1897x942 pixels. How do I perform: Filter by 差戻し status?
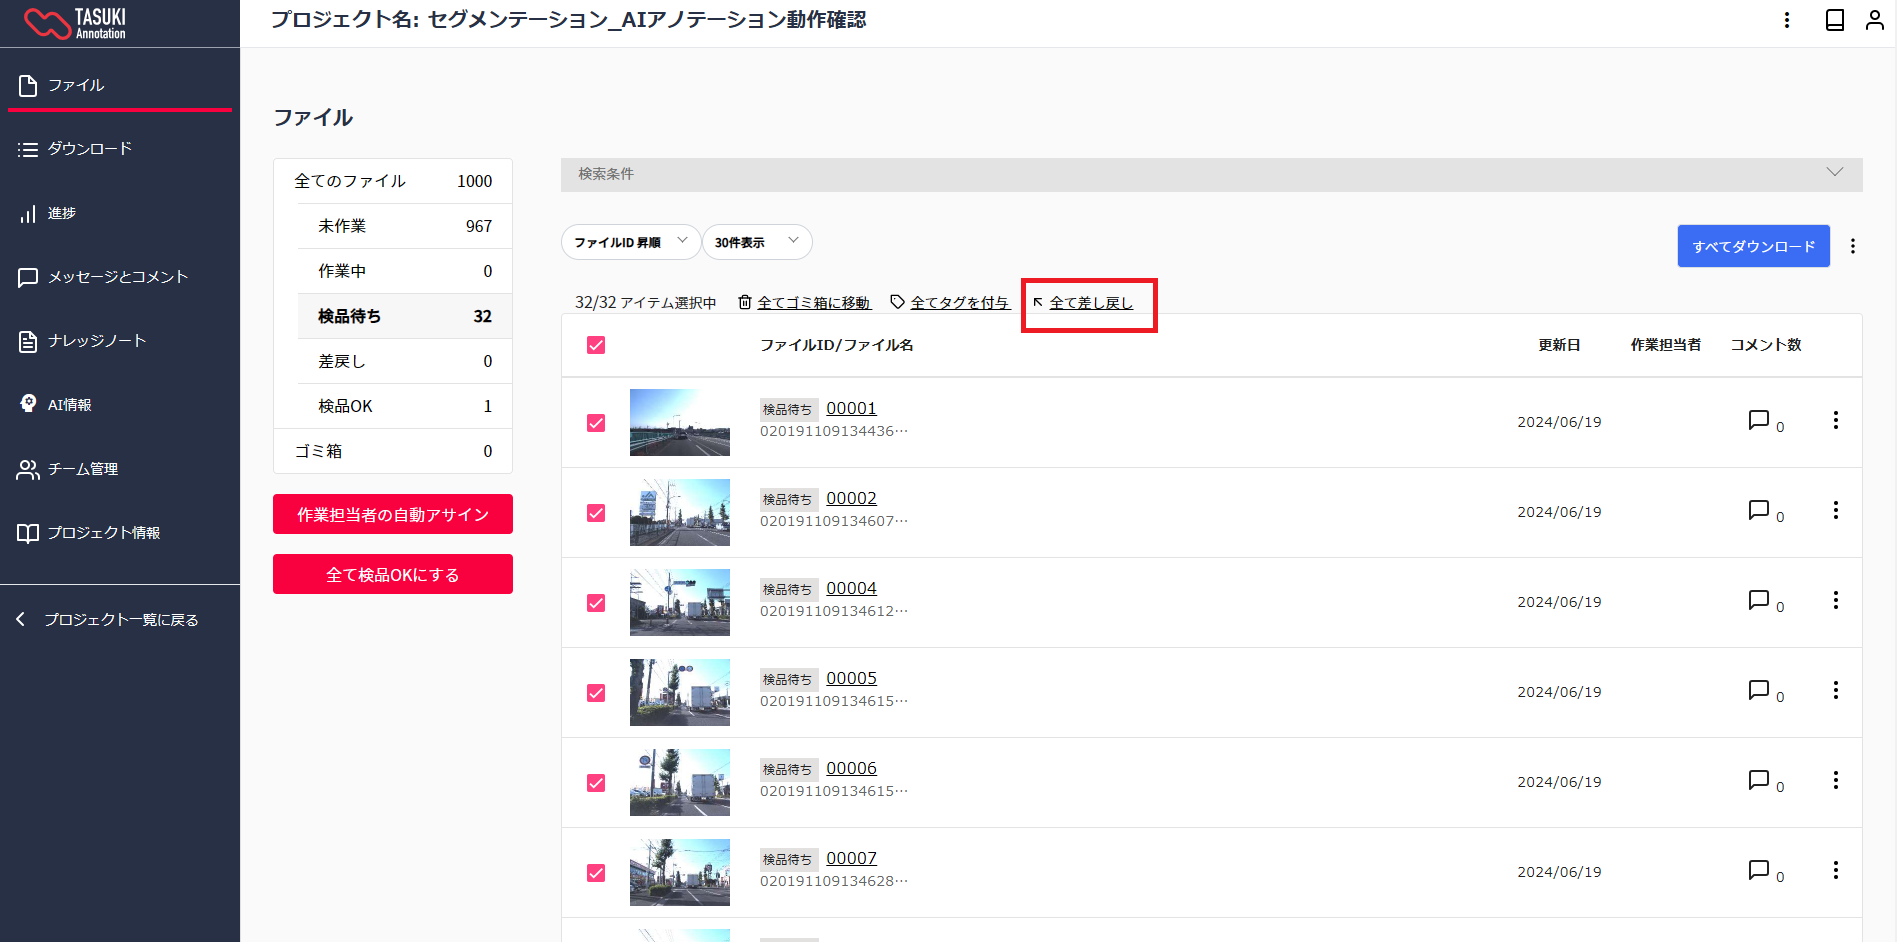405,361
